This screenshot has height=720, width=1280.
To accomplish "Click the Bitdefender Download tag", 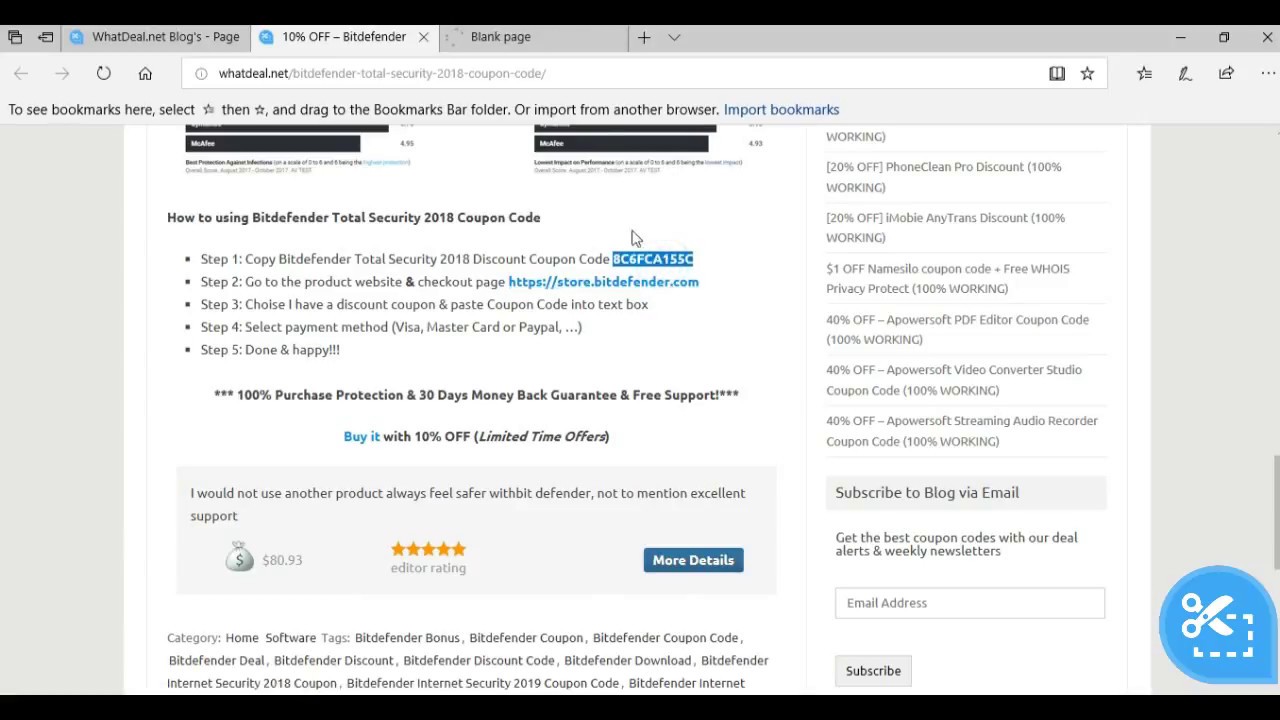I will pyautogui.click(x=627, y=661).
